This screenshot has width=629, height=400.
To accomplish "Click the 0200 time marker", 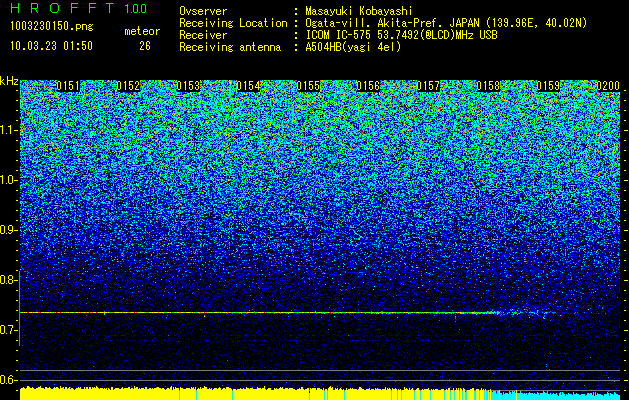I will tap(608, 86).
